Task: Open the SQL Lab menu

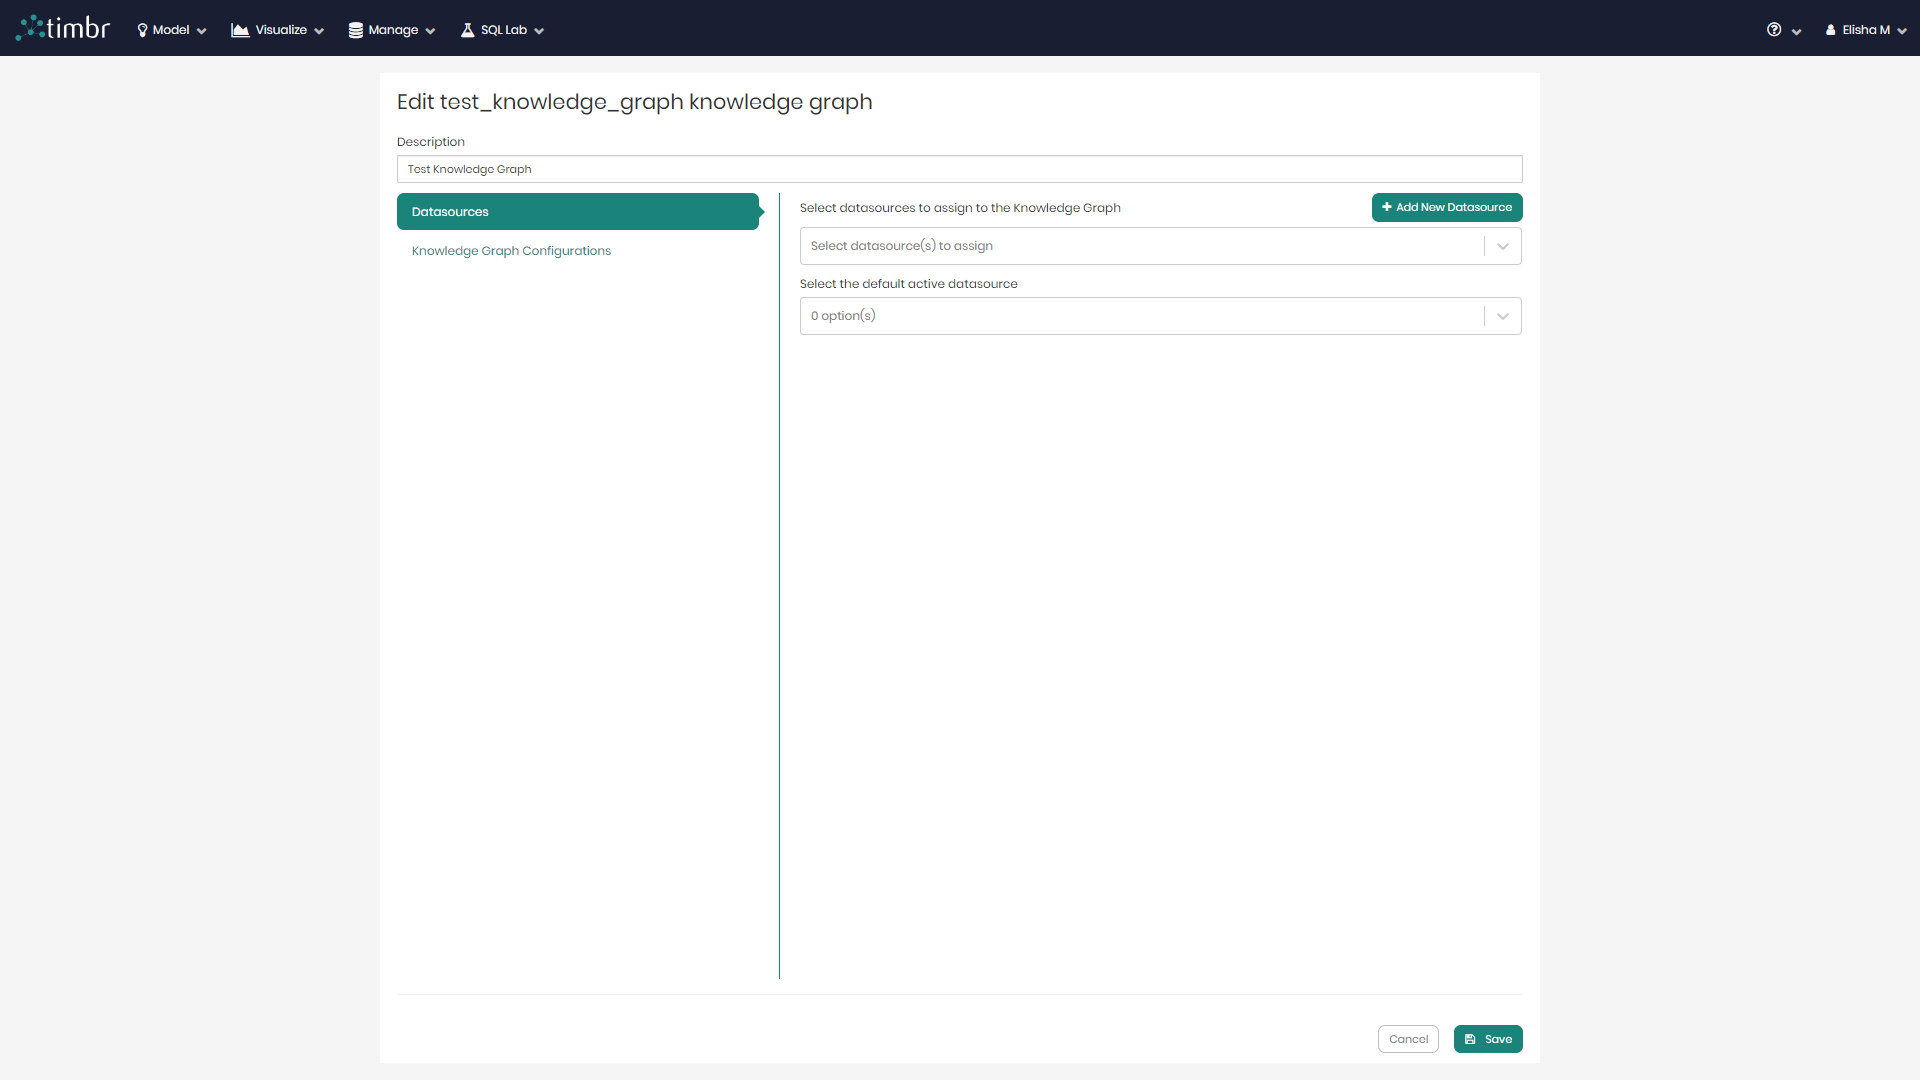Action: [x=504, y=30]
